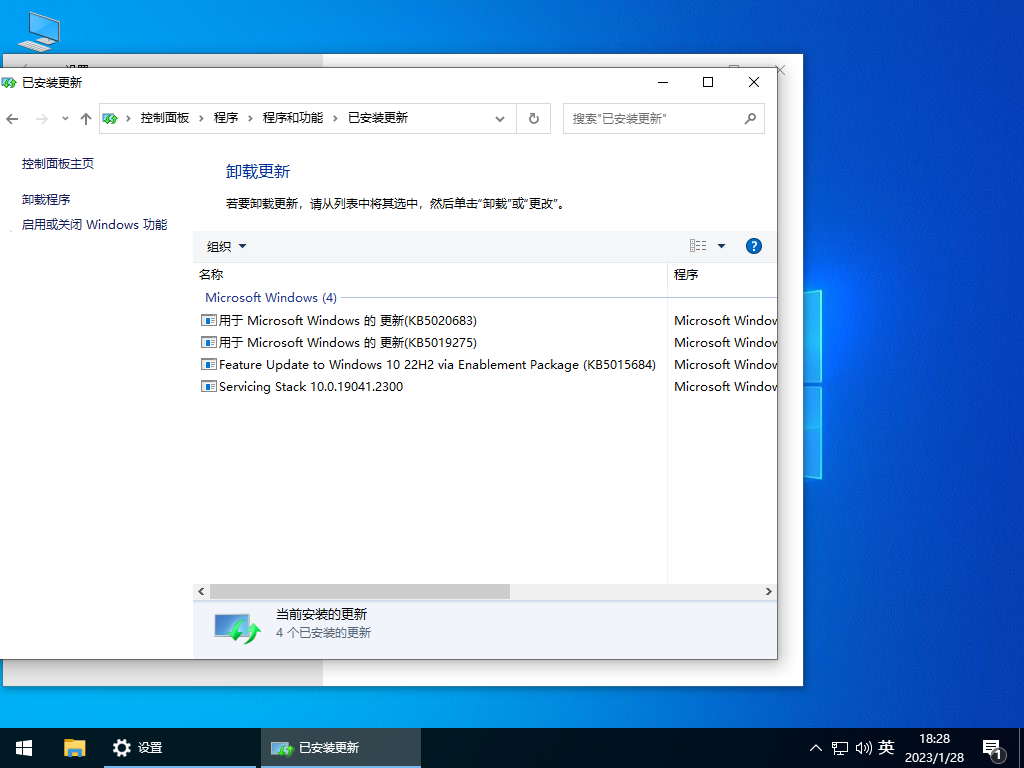Click the blue Help question mark icon
The width and height of the screenshot is (1024, 768).
click(x=754, y=246)
